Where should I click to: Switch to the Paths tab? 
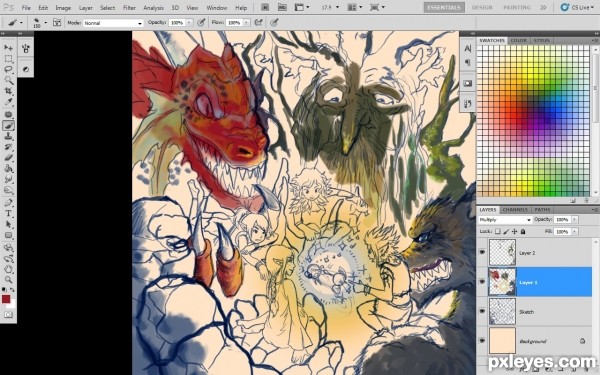tap(542, 210)
